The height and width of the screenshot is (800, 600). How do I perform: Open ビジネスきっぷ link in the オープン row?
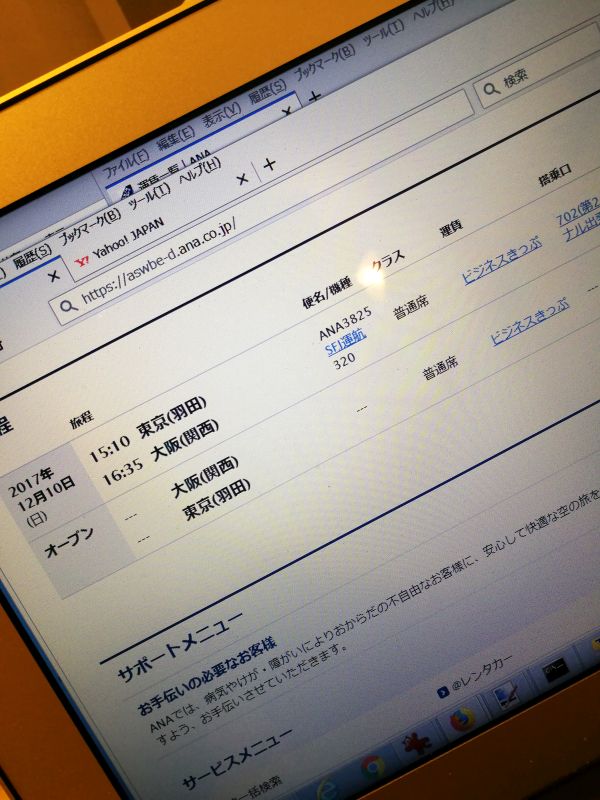coord(530,321)
